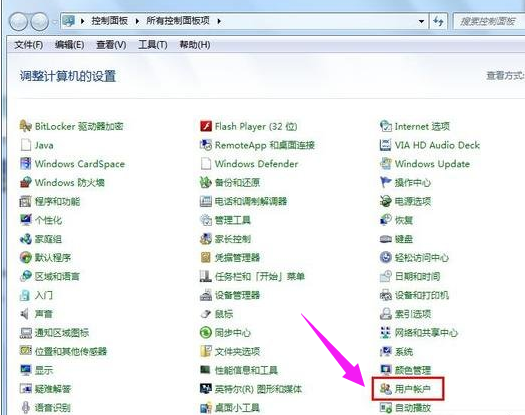Viewport: 525px width, 415px height.
Task: Expand the arrow before 控制面板 breadcrumb
Action: pyautogui.click(x=82, y=21)
